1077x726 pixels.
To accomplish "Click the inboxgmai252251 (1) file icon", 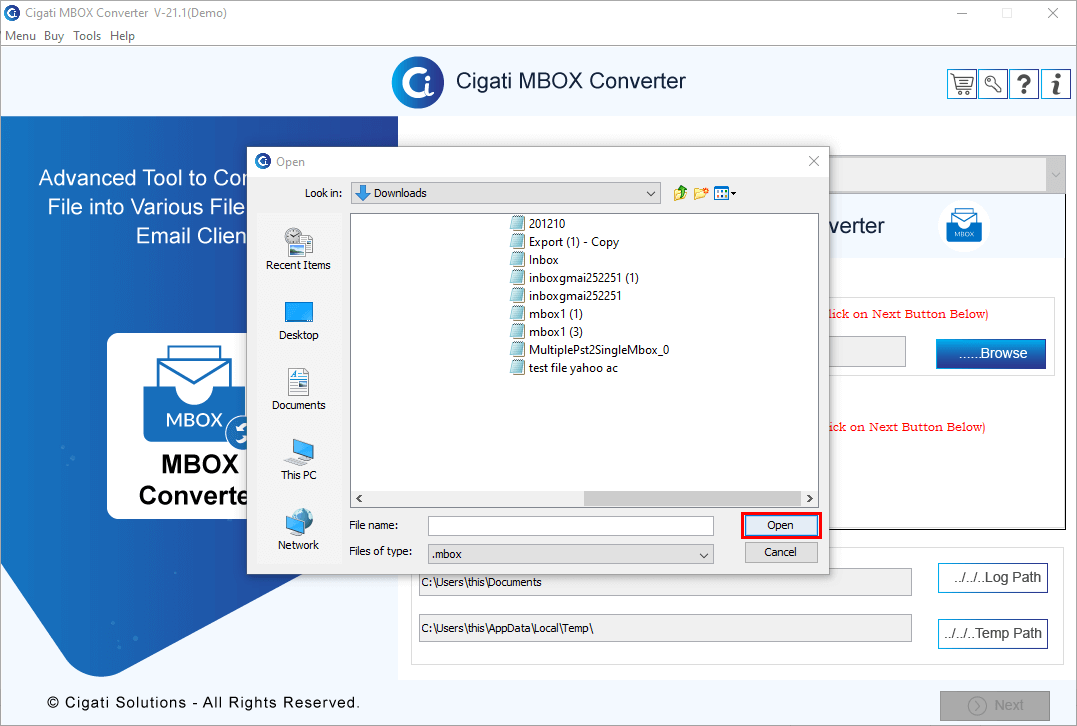I will (517, 277).
